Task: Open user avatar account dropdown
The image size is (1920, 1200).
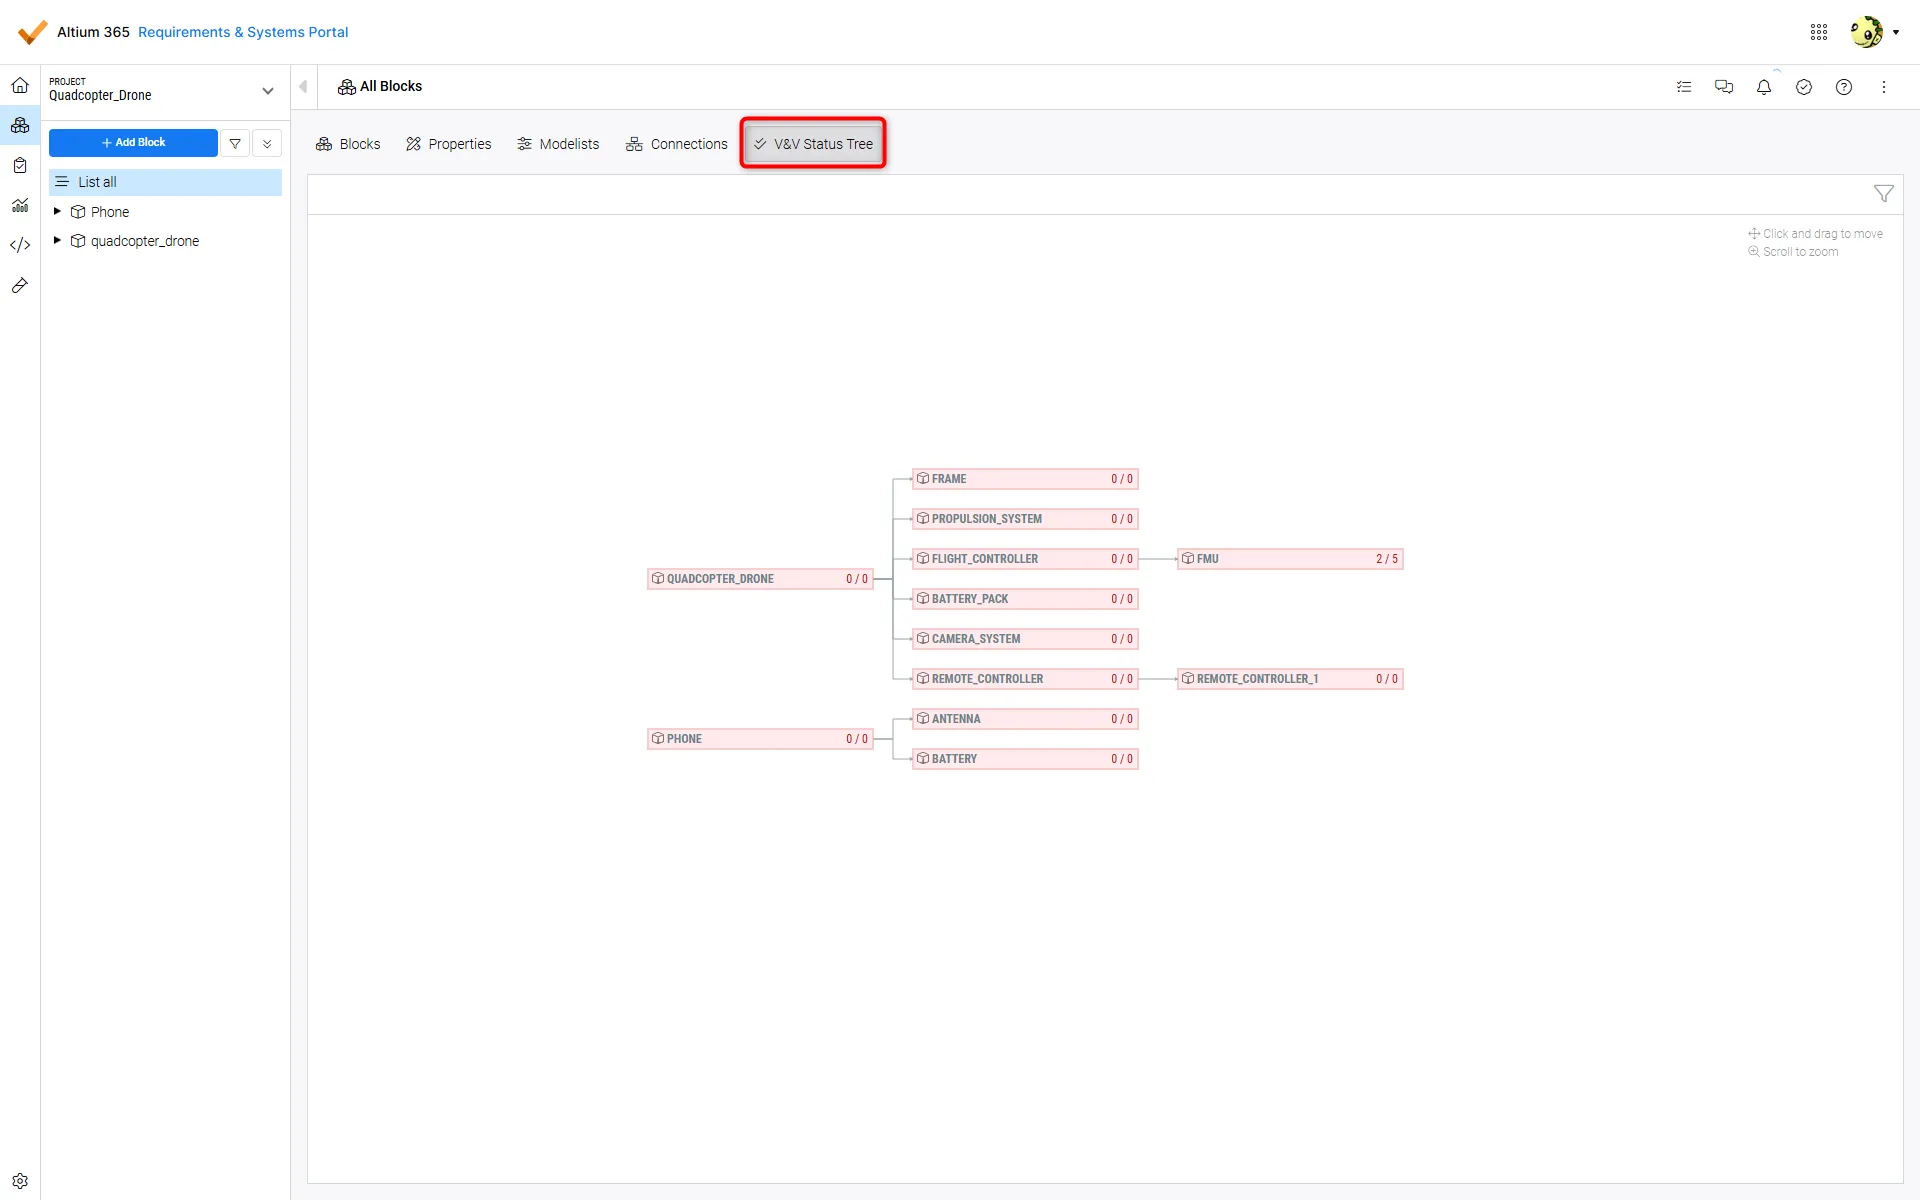Action: pyautogui.click(x=1874, y=32)
